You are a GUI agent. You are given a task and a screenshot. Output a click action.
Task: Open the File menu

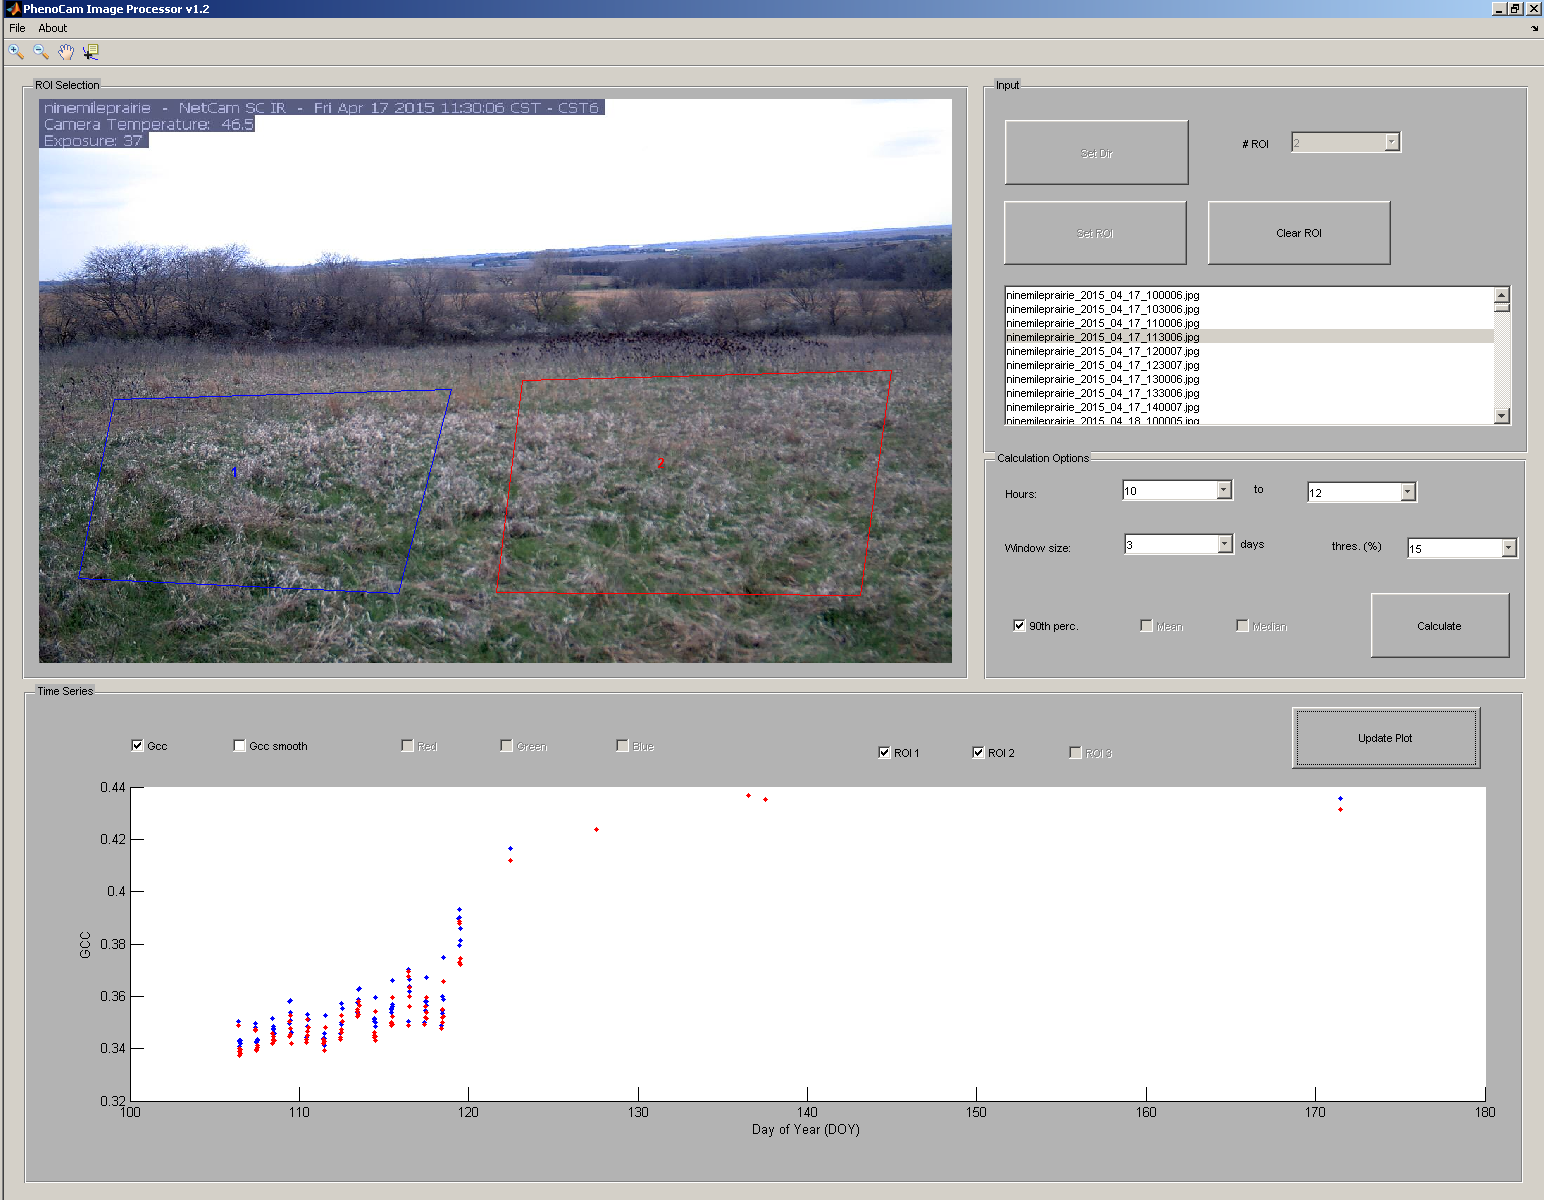coord(17,28)
